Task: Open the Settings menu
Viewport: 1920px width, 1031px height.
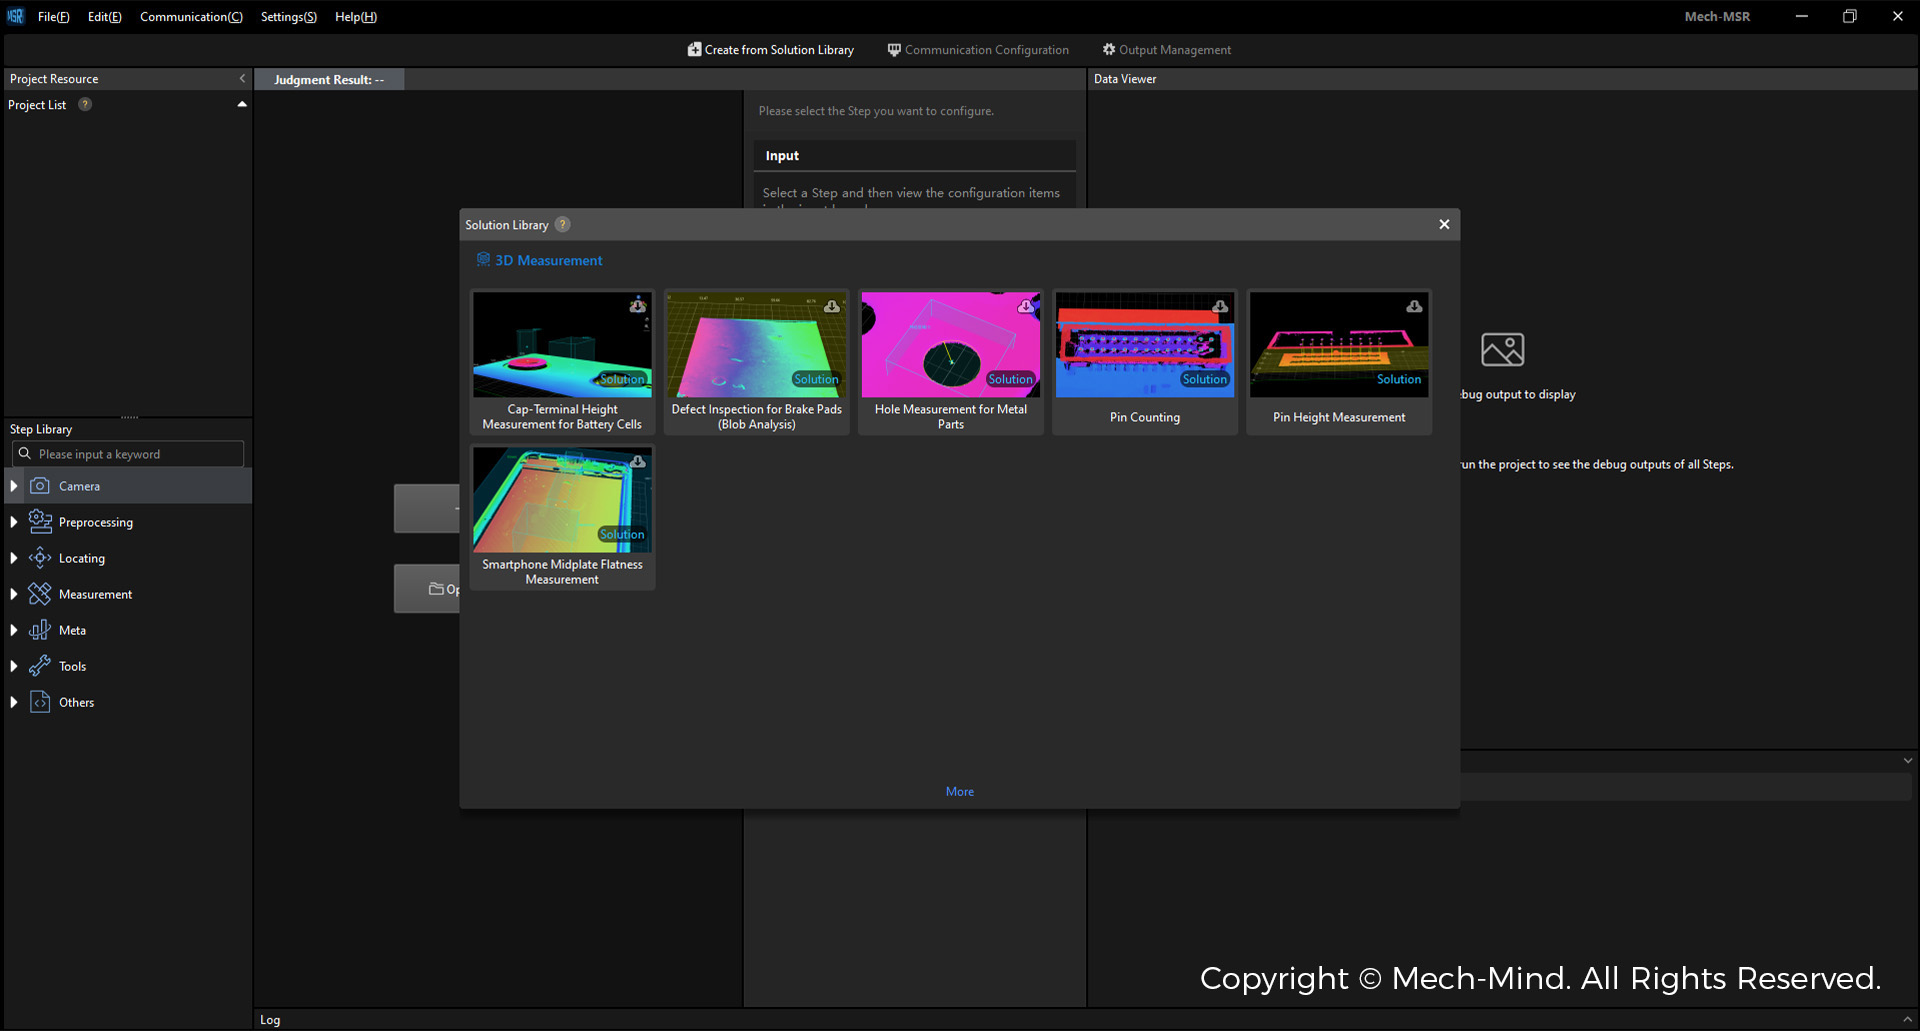Action: 288,17
